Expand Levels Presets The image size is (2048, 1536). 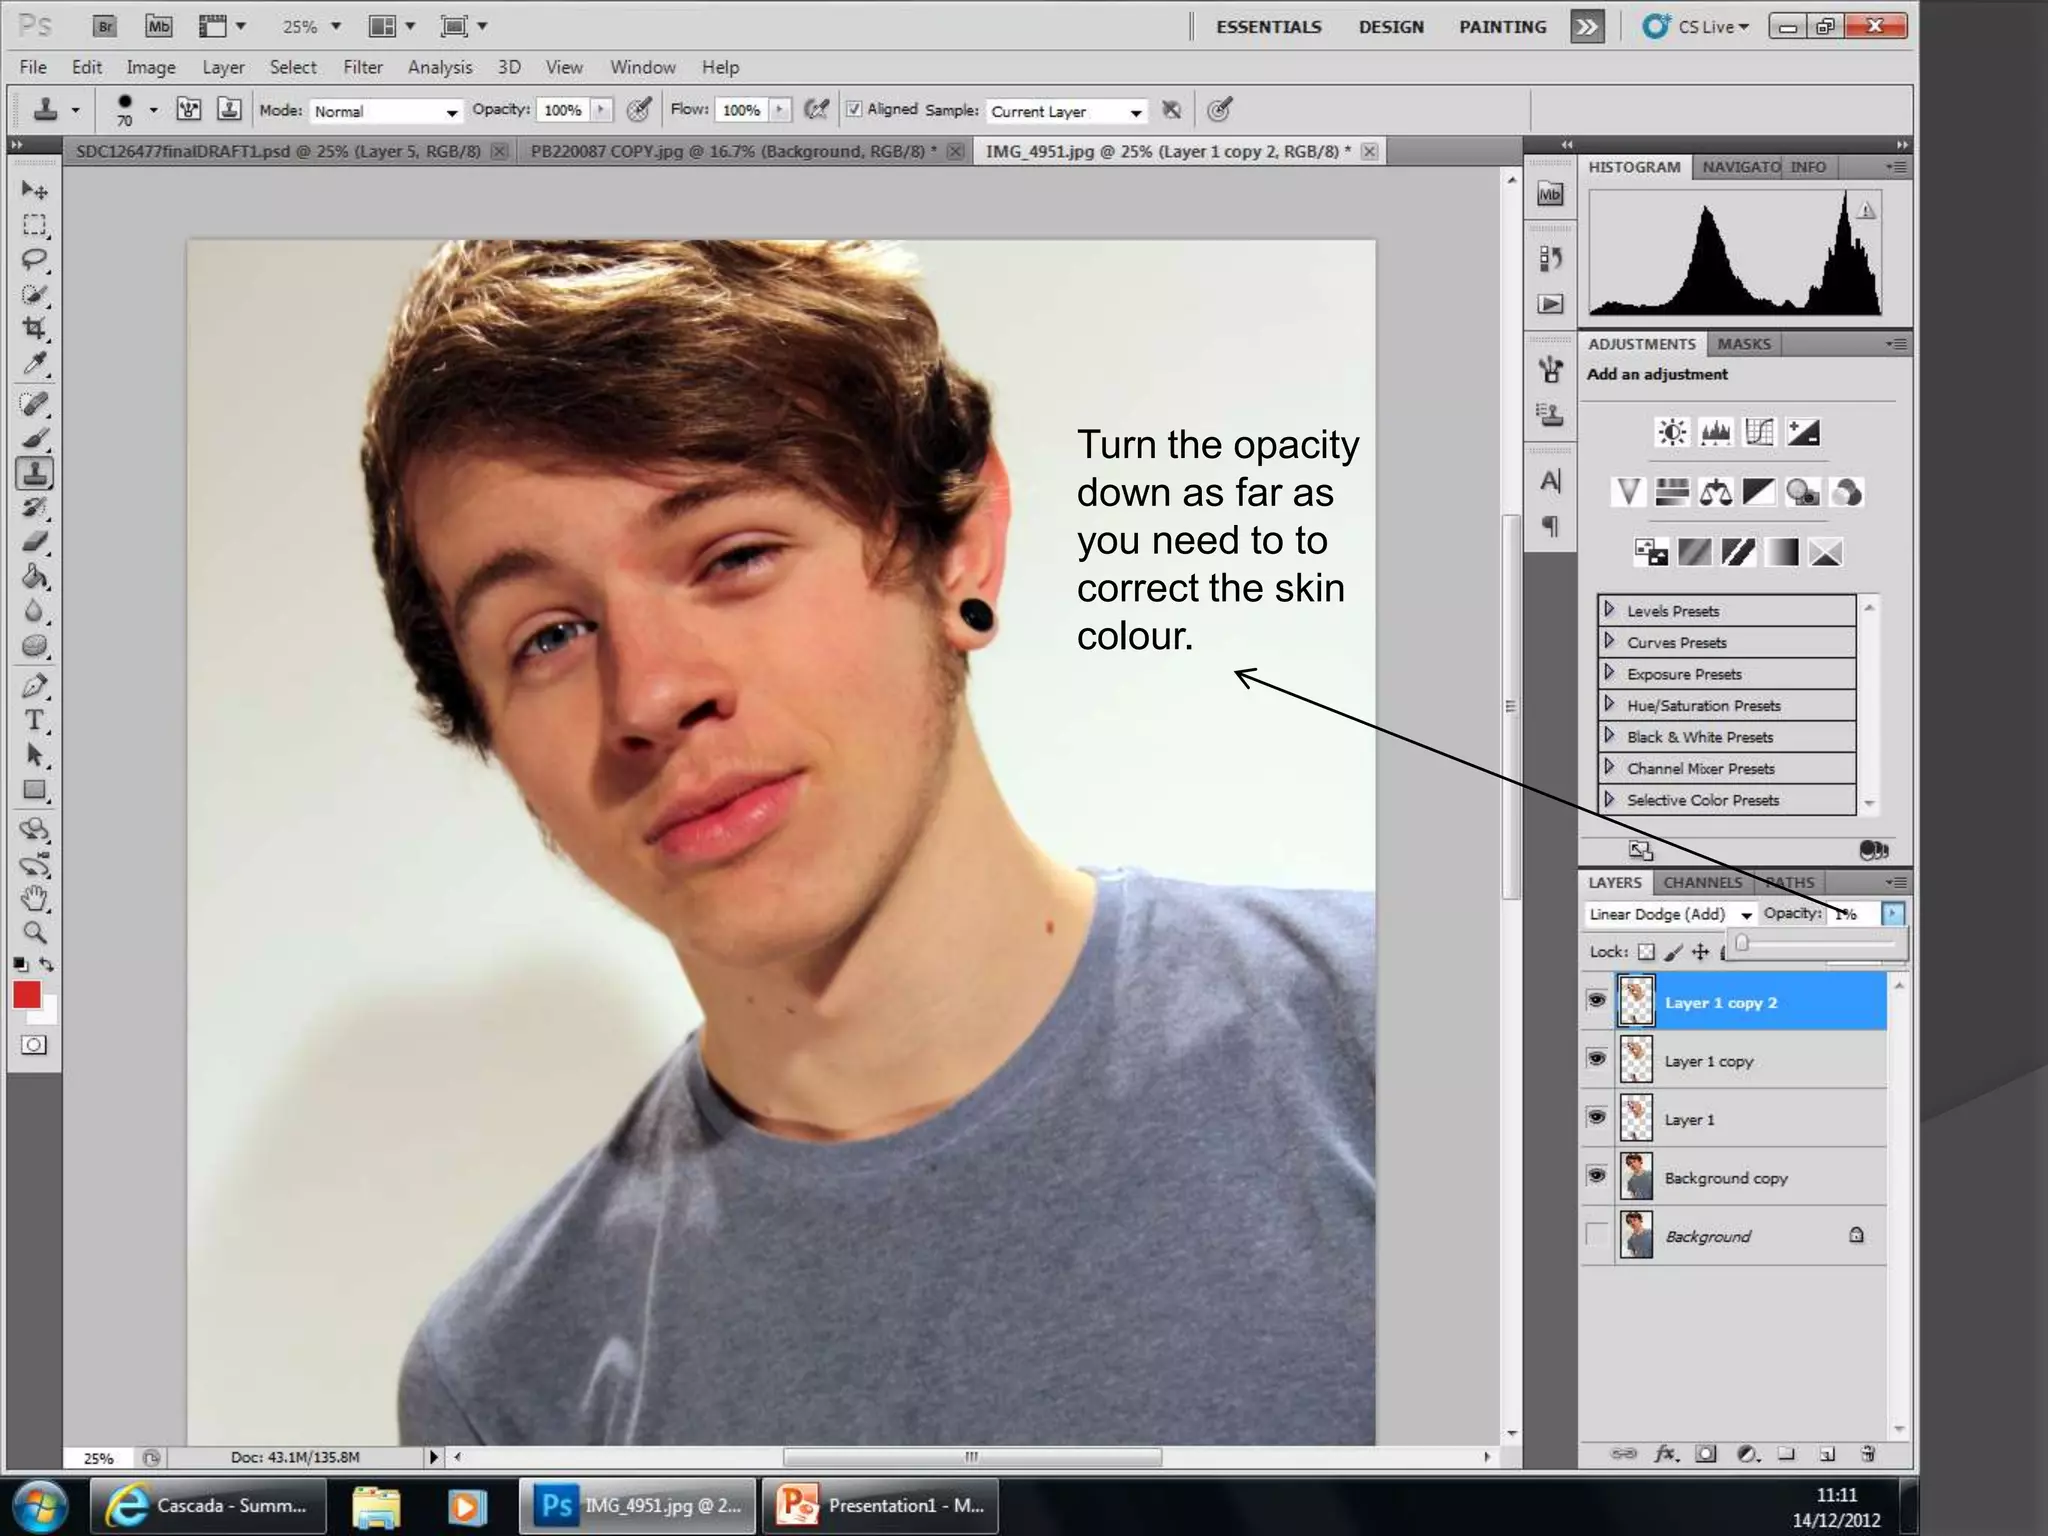pos(1610,609)
